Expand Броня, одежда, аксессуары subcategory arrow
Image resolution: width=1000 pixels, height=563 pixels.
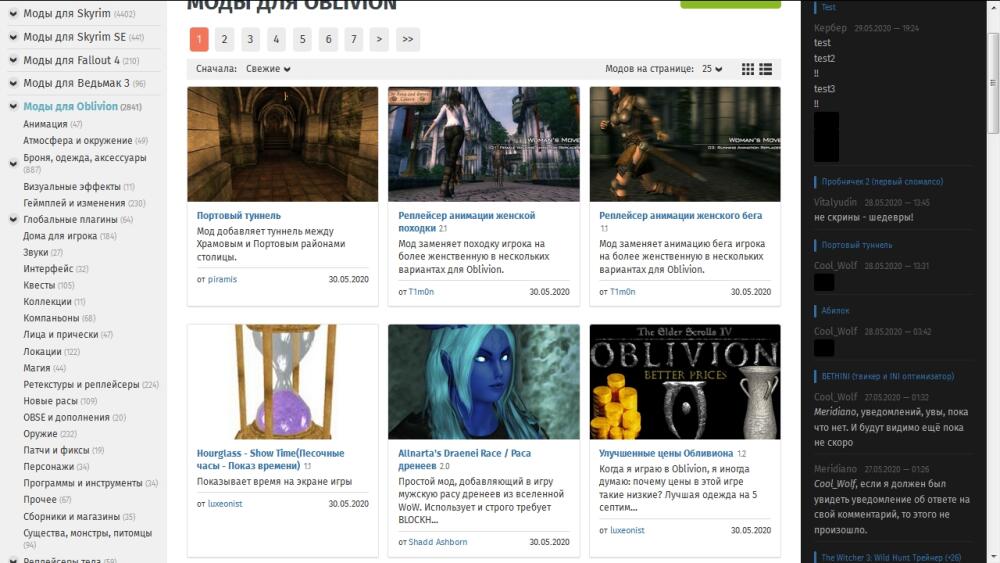[x=13, y=163]
